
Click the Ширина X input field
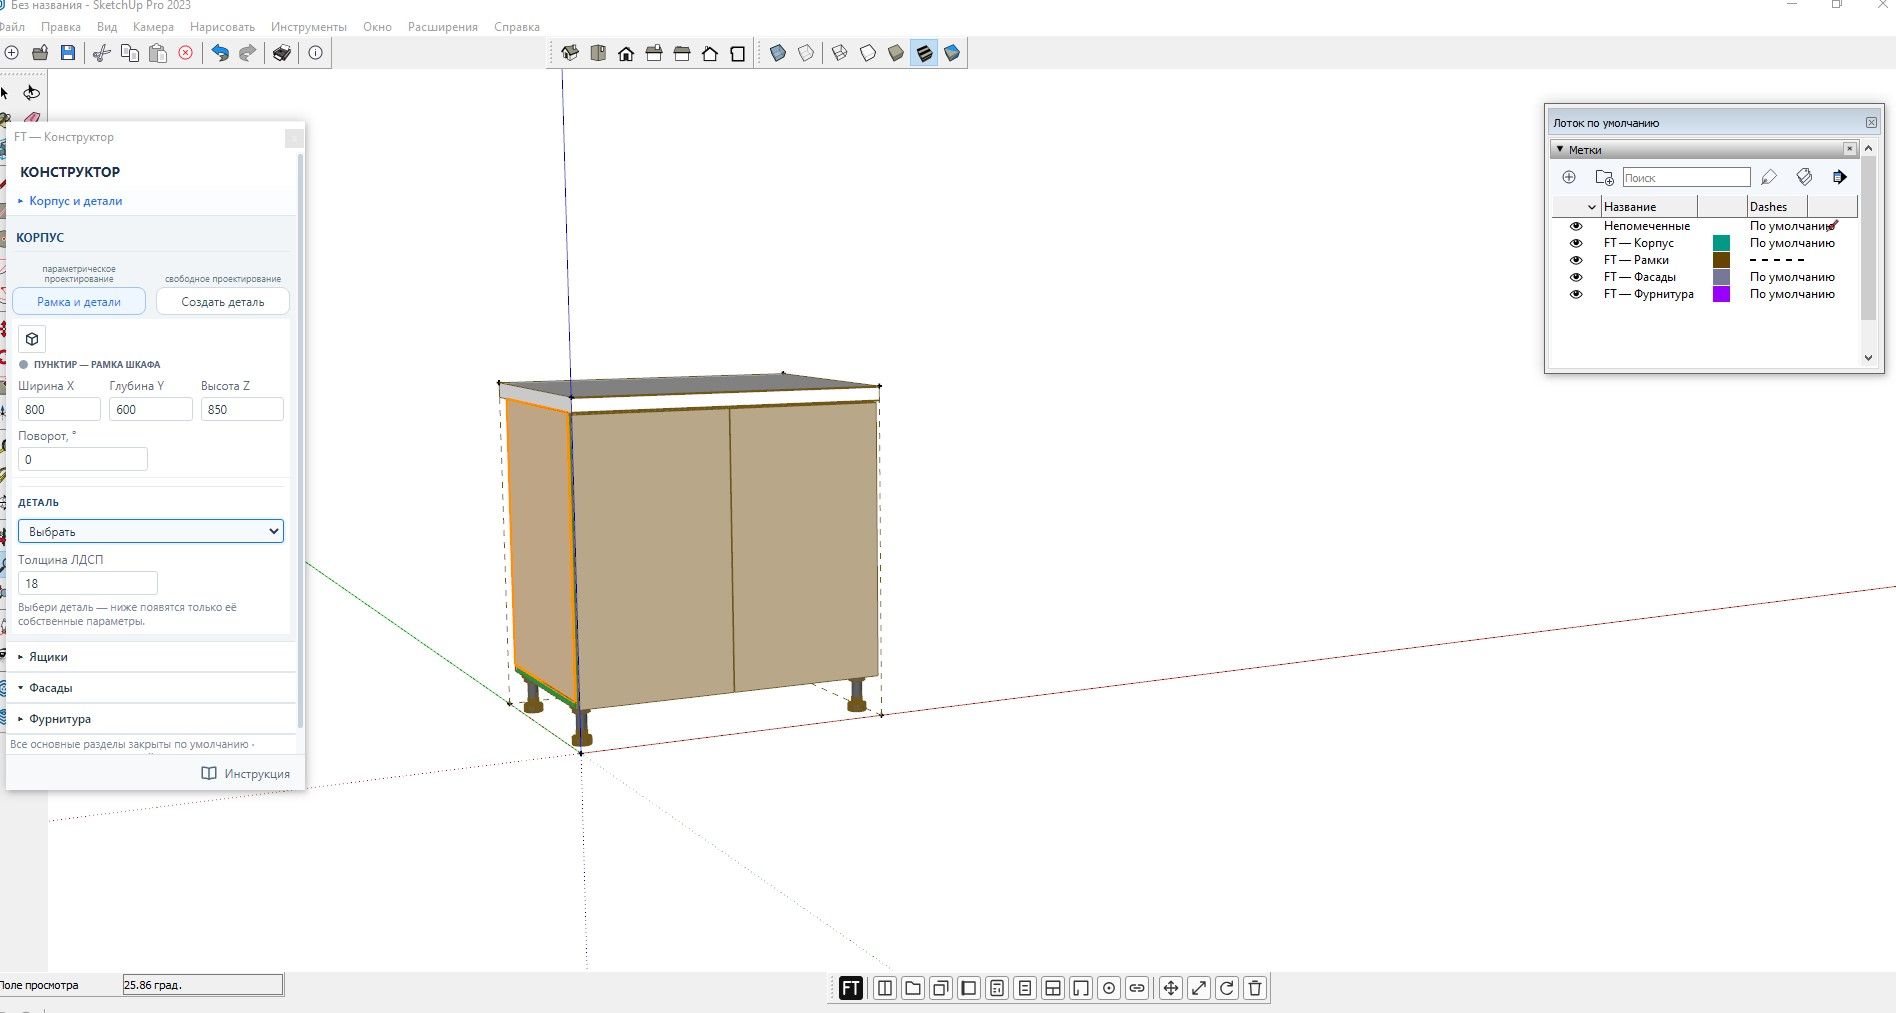[59, 409]
